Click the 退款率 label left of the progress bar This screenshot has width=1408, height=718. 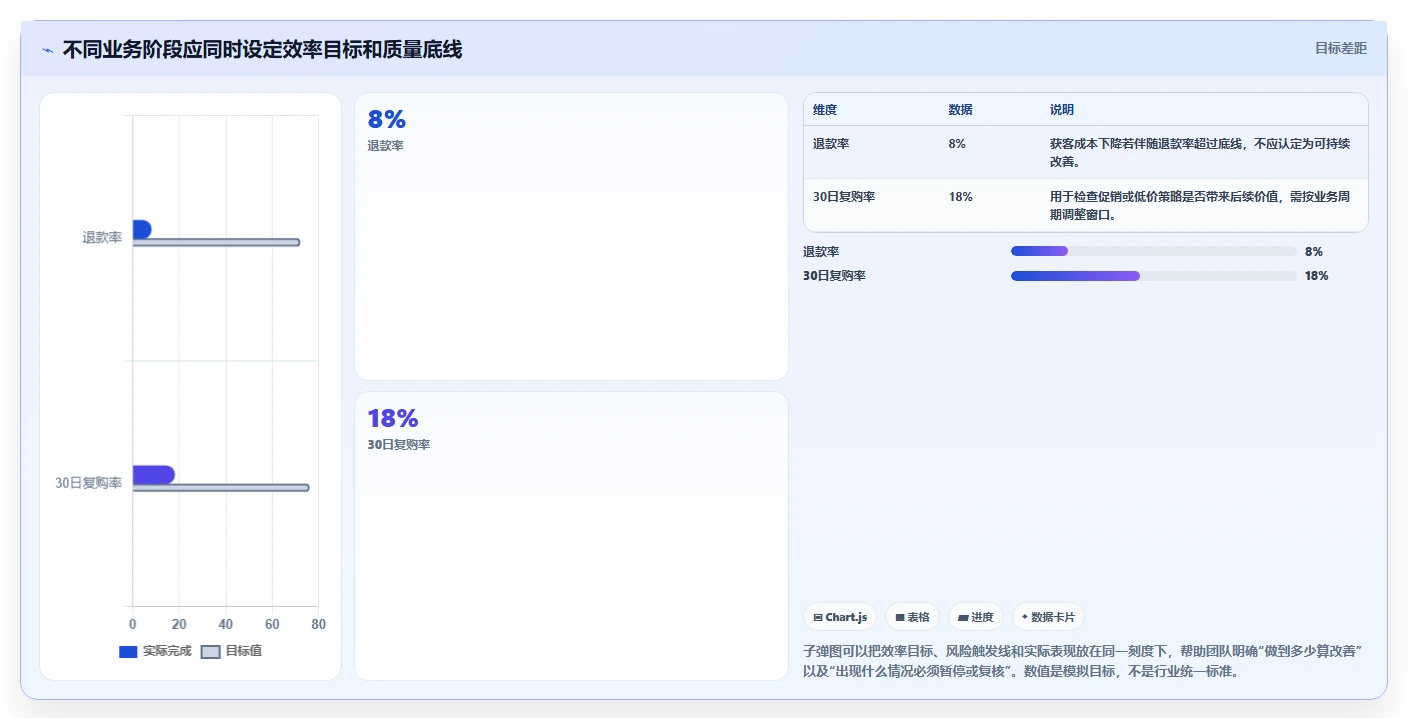coord(821,252)
